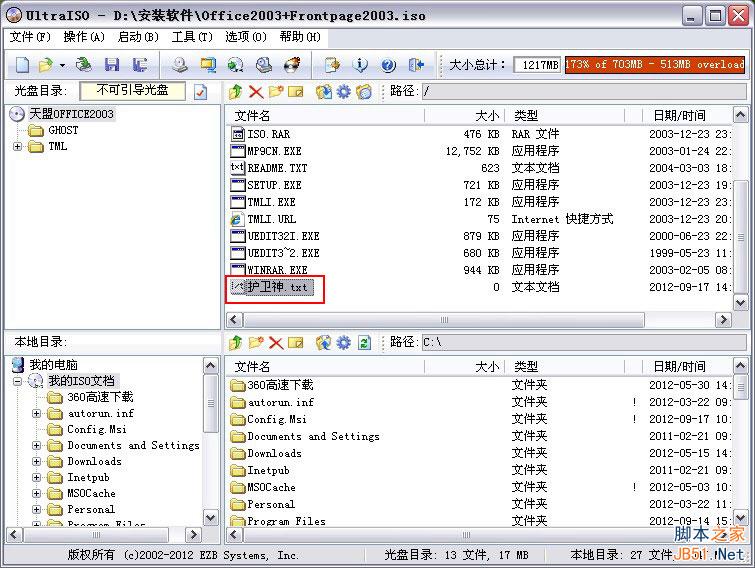This screenshot has height=568, width=755.
Task: Open the dropdown arrow beside Open icon
Action: click(62, 65)
